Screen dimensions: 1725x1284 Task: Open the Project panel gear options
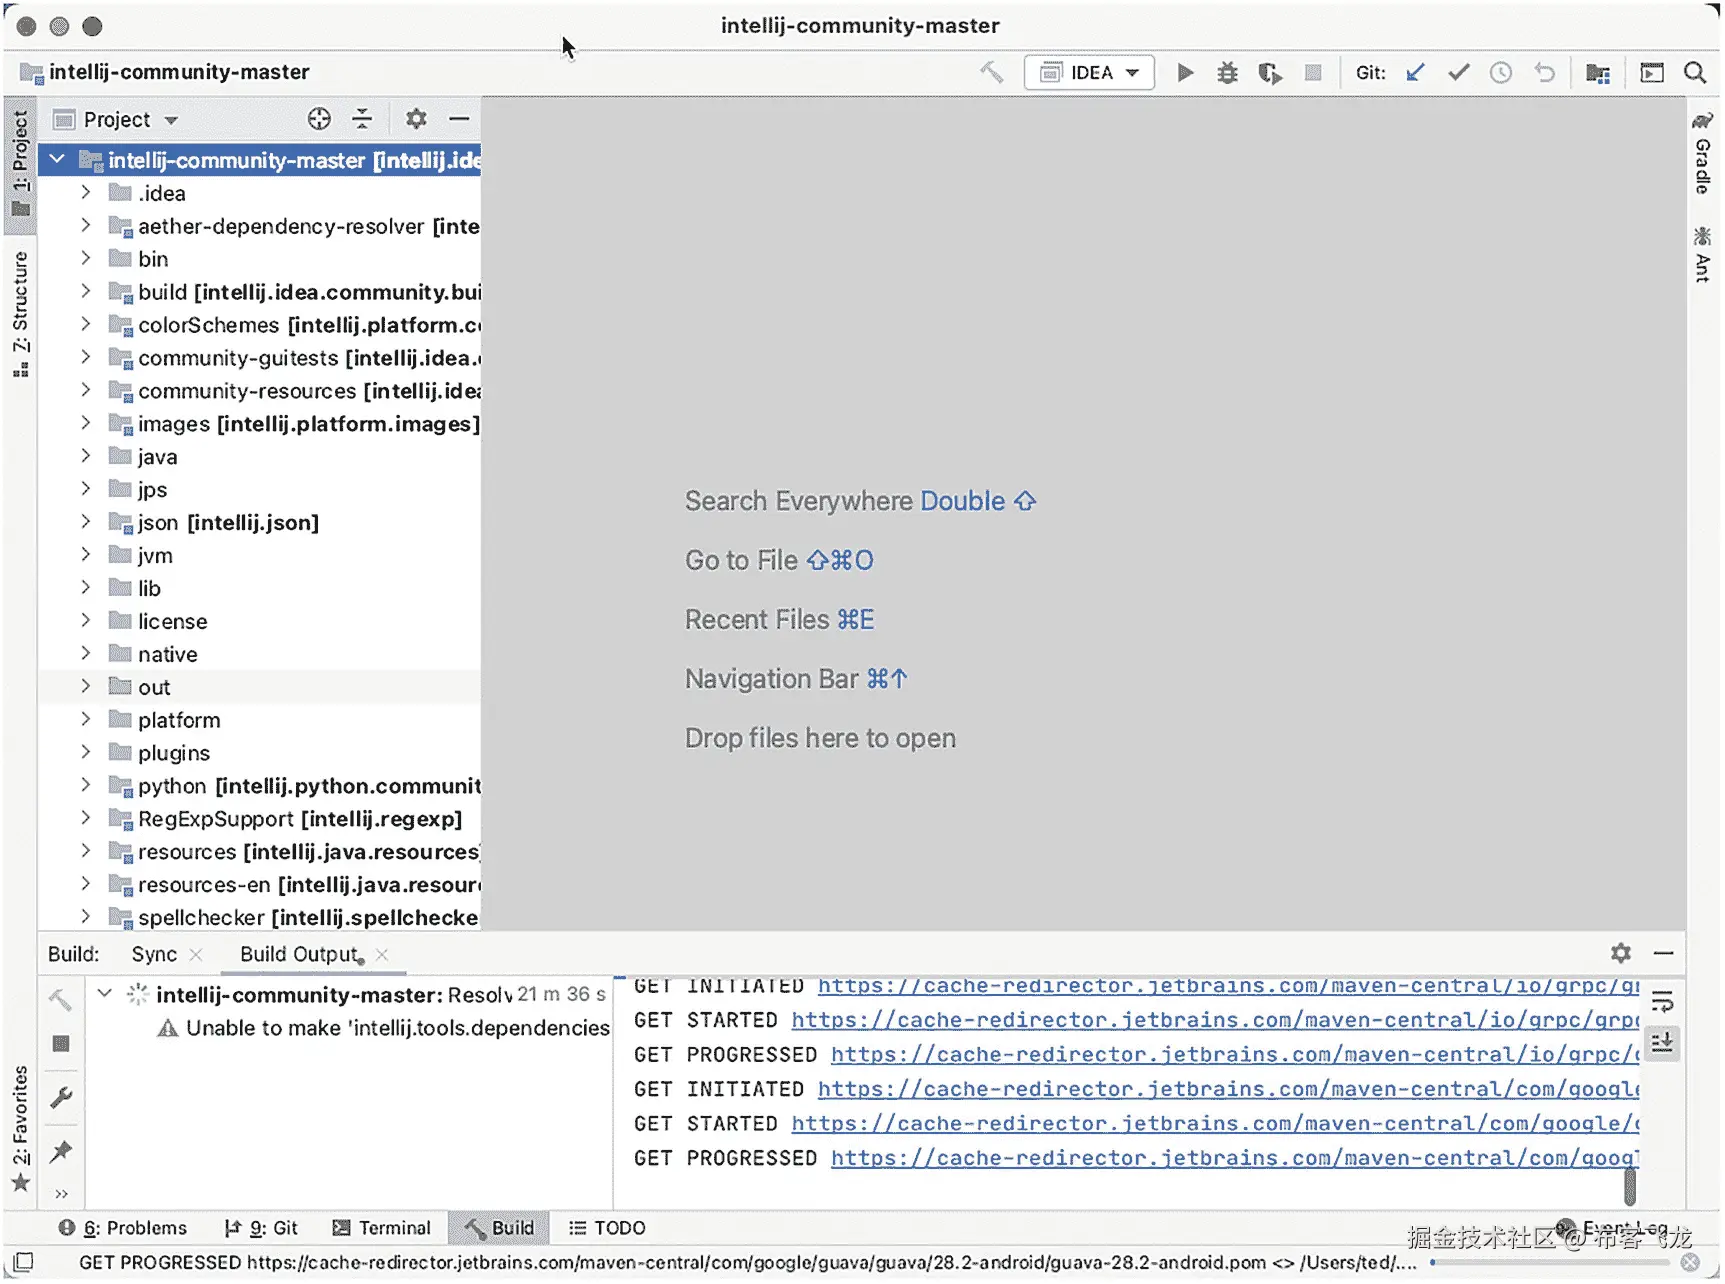(x=416, y=119)
